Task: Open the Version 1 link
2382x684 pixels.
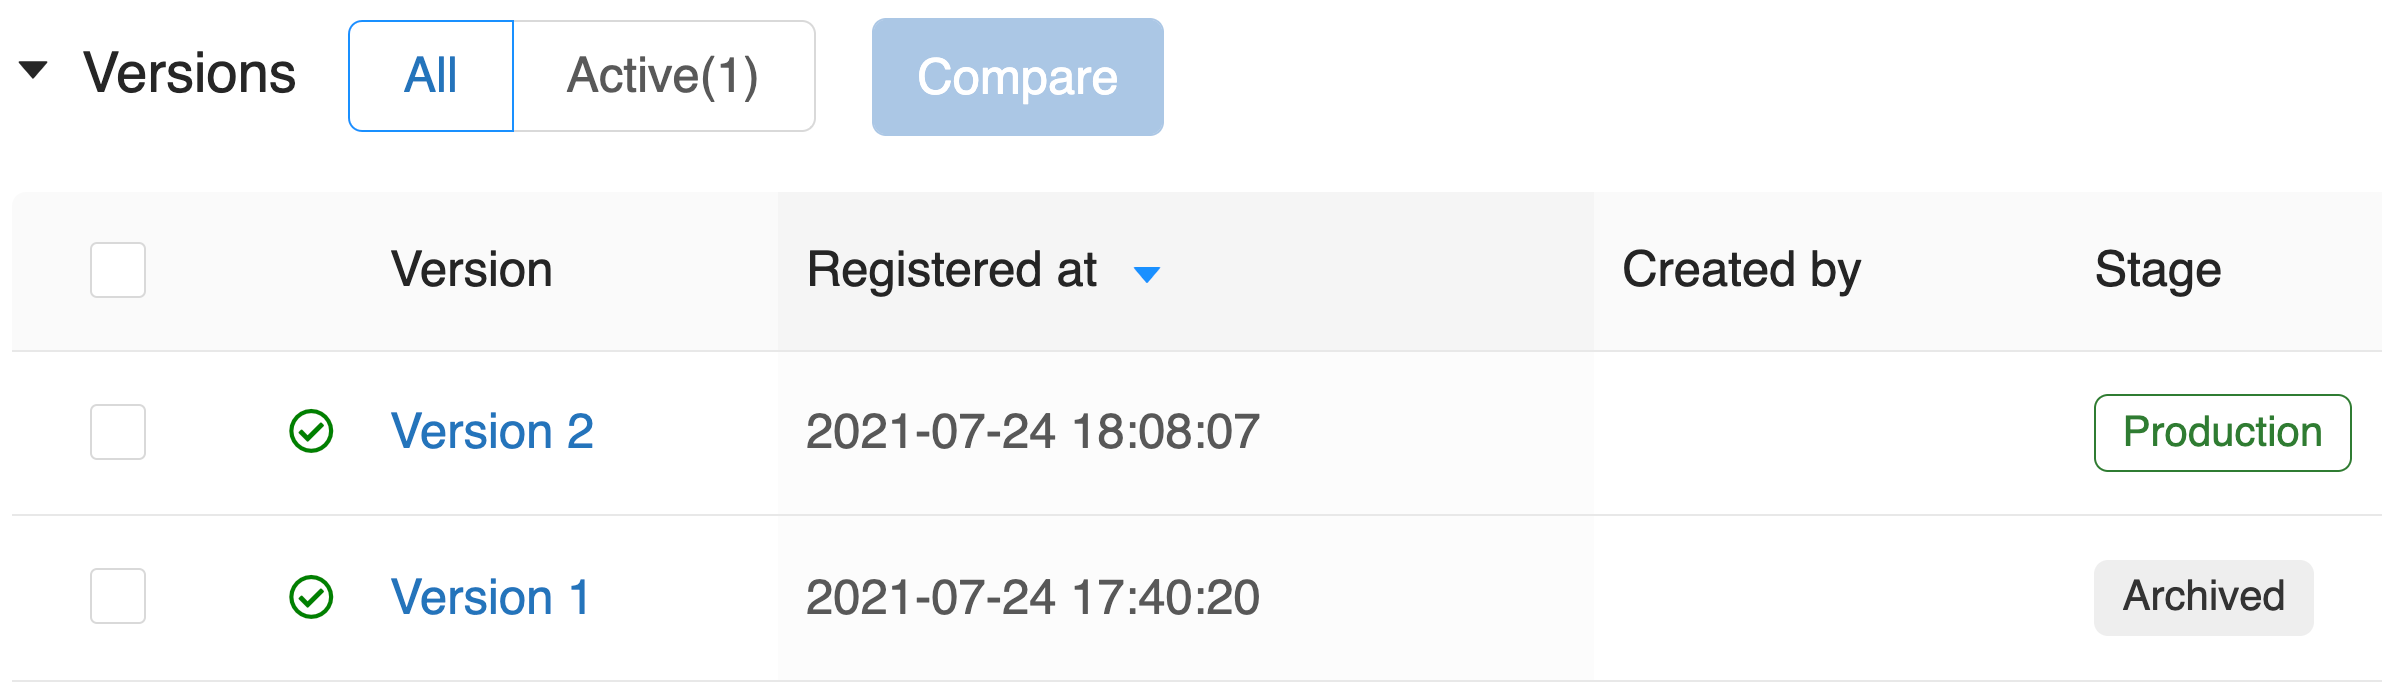Action: [x=490, y=597]
